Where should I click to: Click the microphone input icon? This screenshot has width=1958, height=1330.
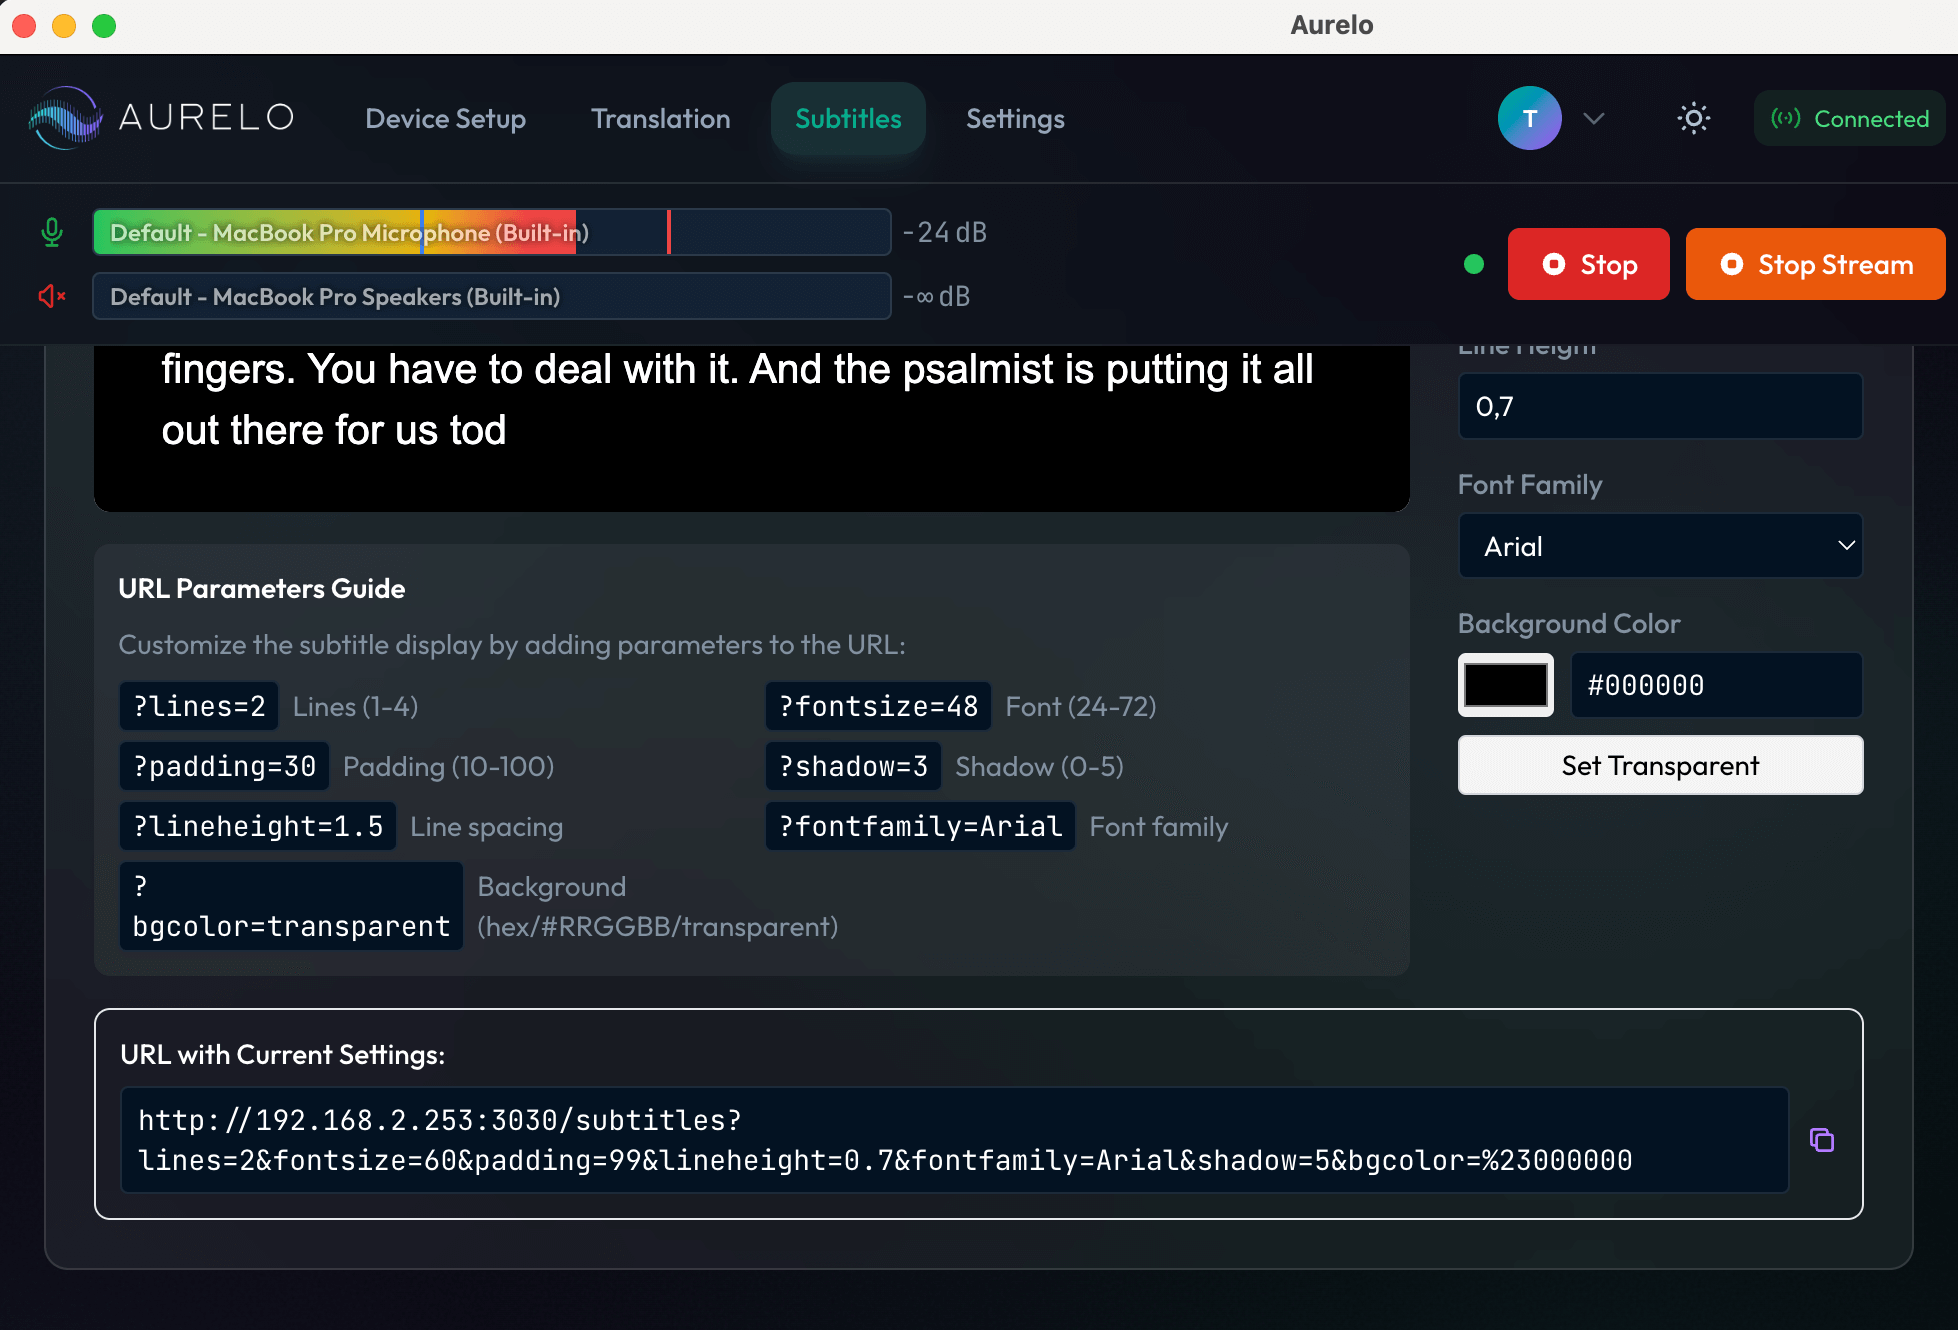coord(51,232)
